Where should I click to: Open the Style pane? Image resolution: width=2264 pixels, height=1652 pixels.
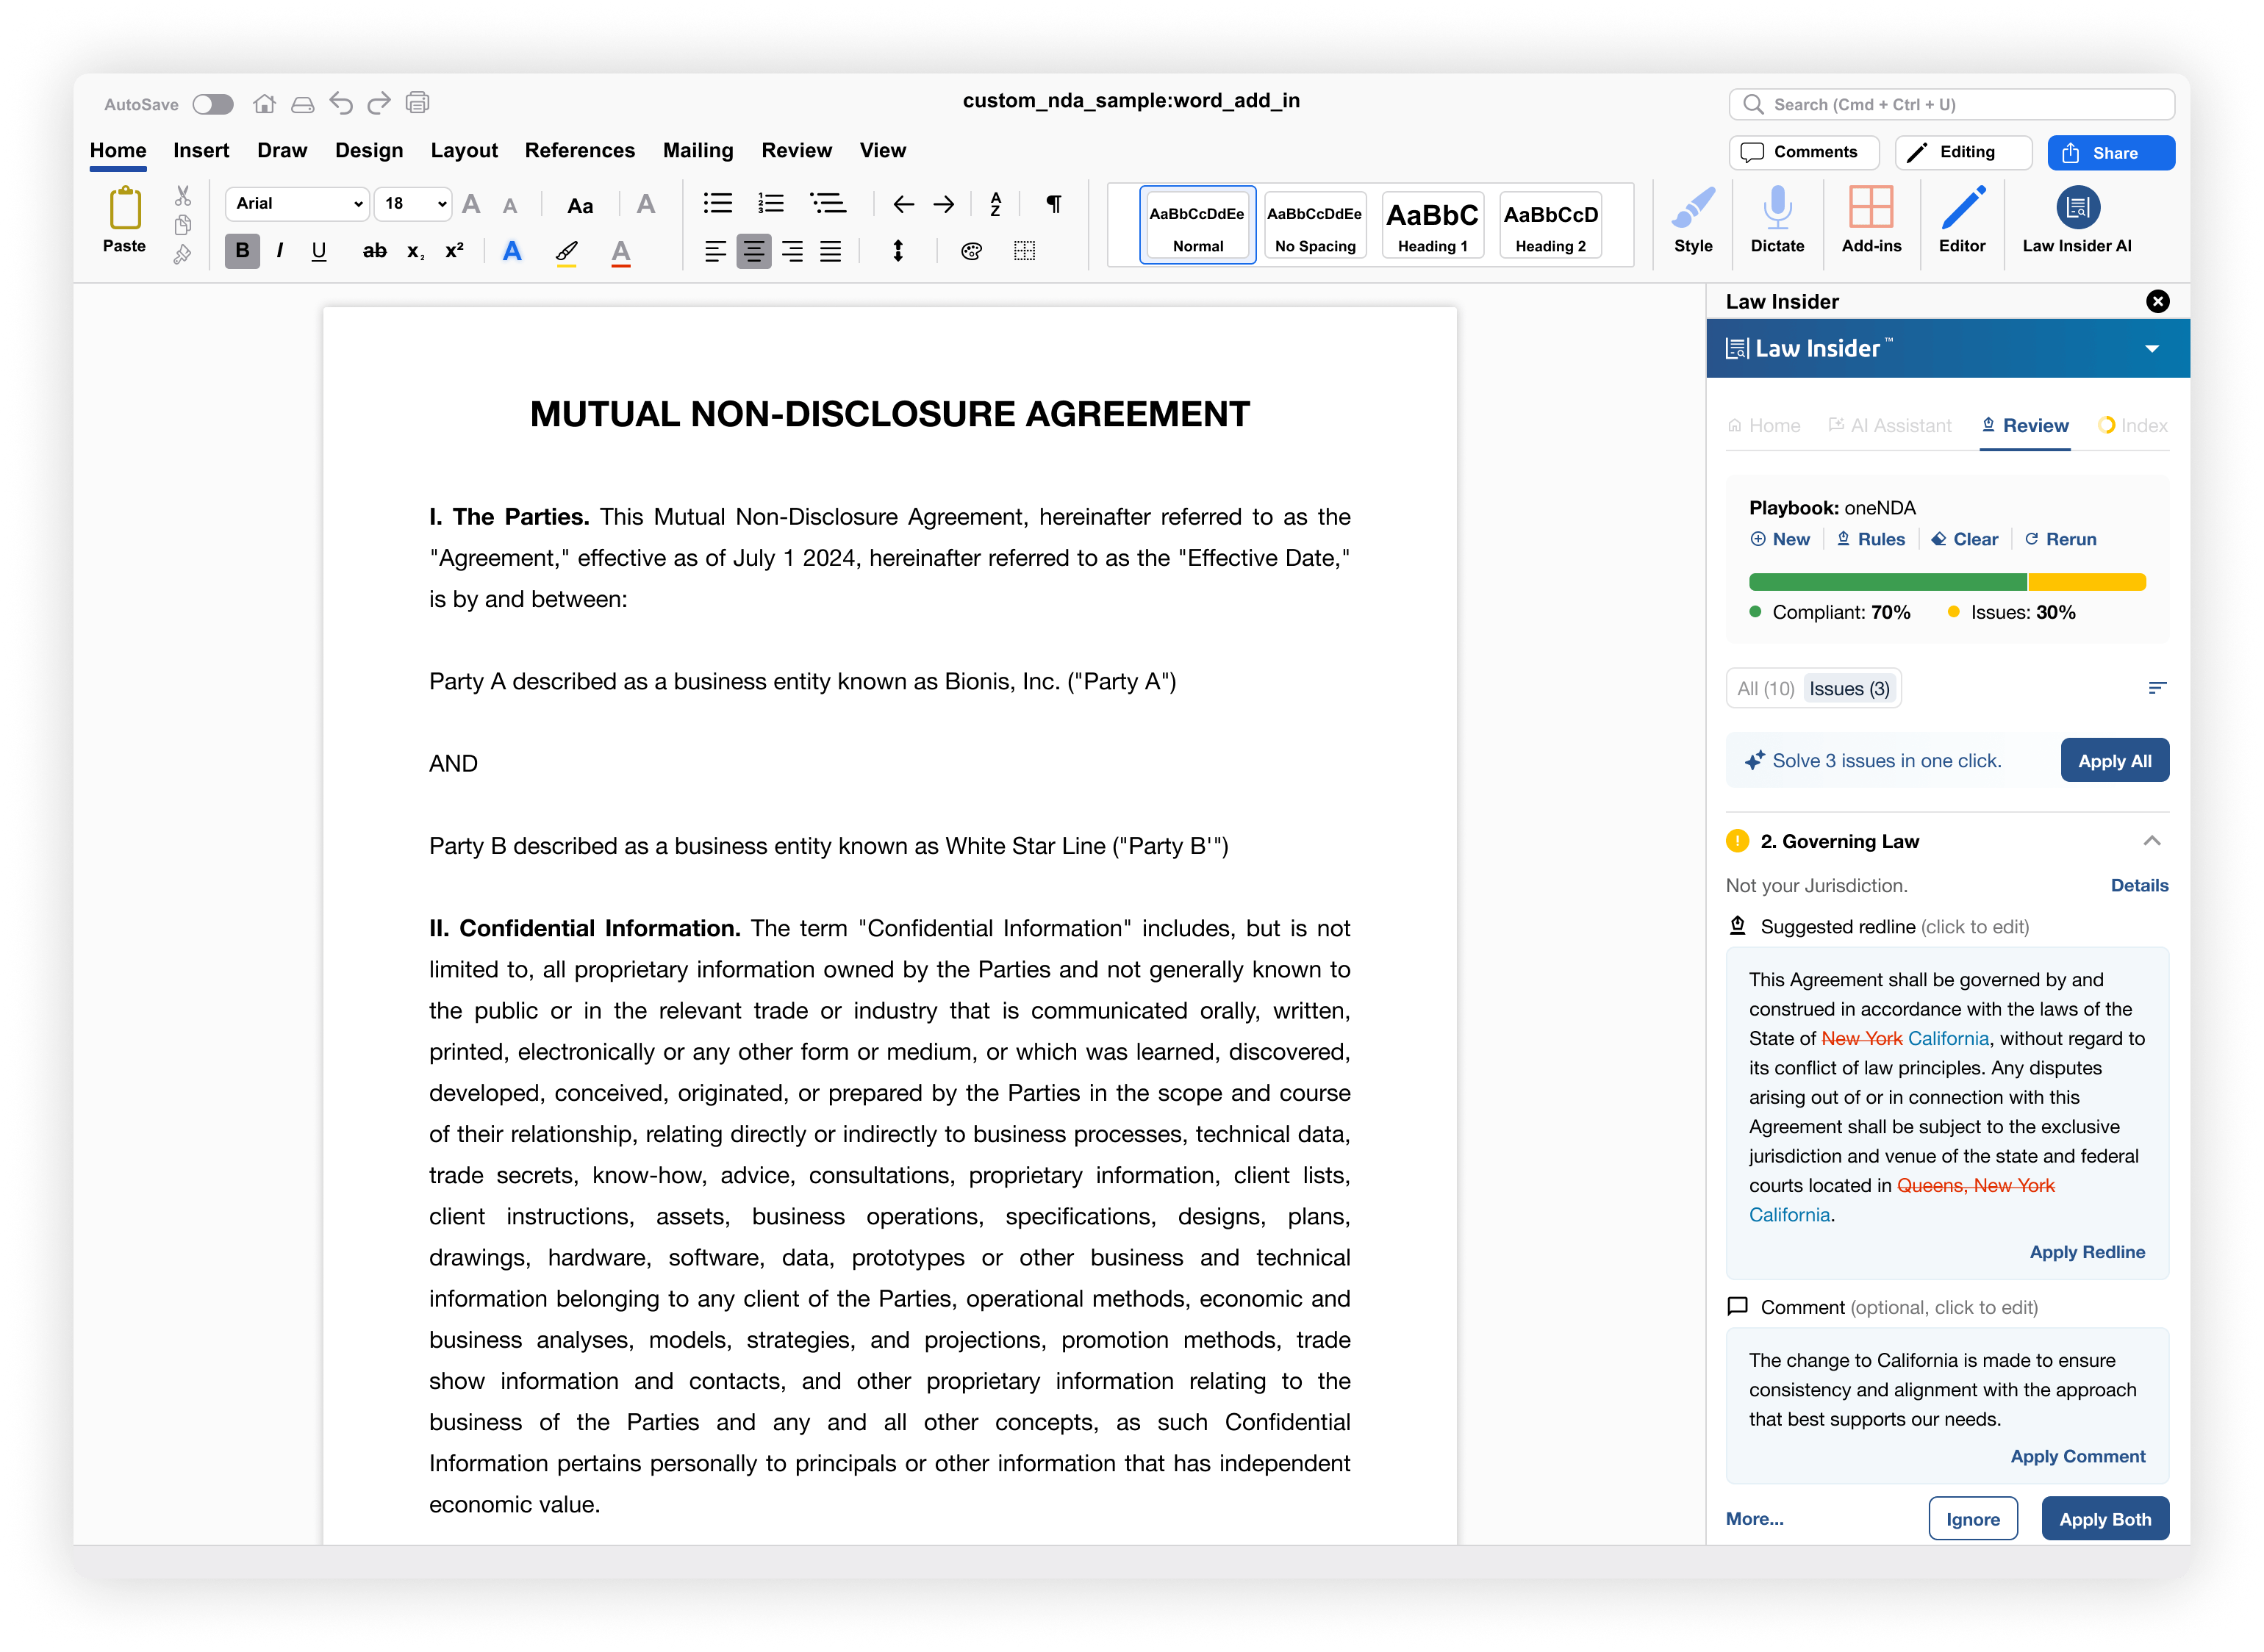coord(1693,220)
